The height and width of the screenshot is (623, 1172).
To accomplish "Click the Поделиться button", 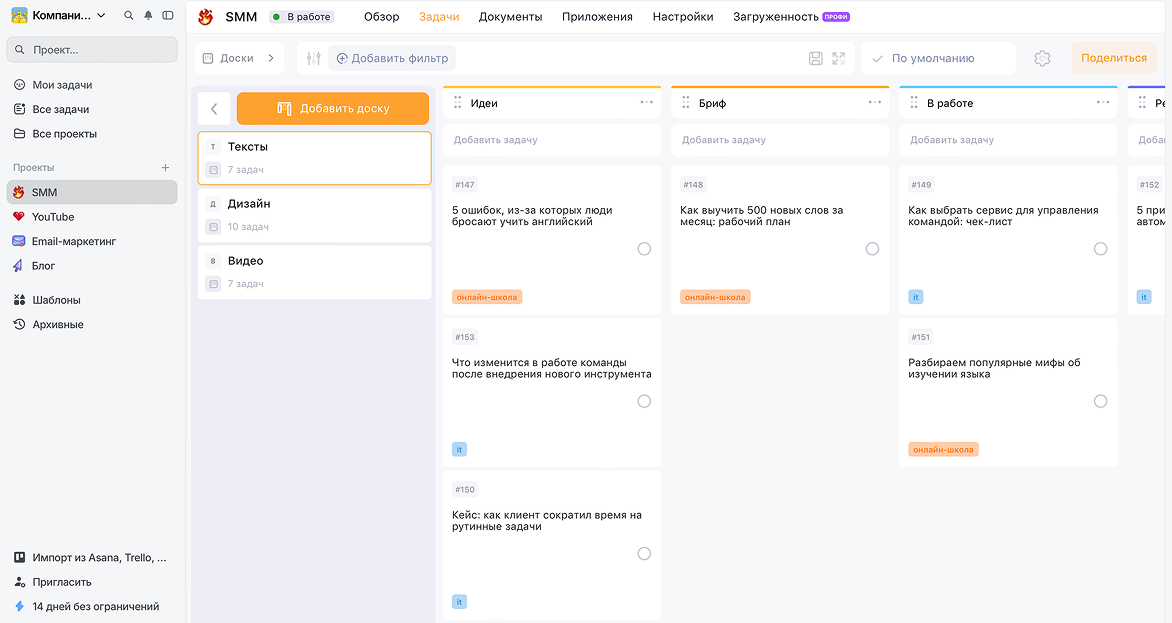I will coord(1114,58).
